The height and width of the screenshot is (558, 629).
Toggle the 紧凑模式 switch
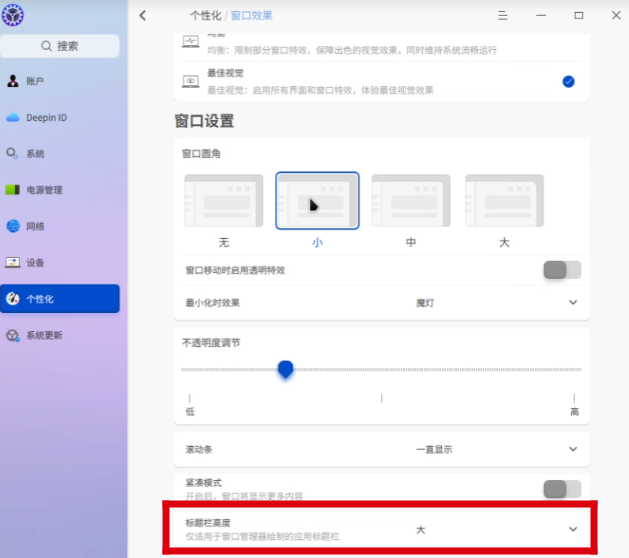[562, 489]
